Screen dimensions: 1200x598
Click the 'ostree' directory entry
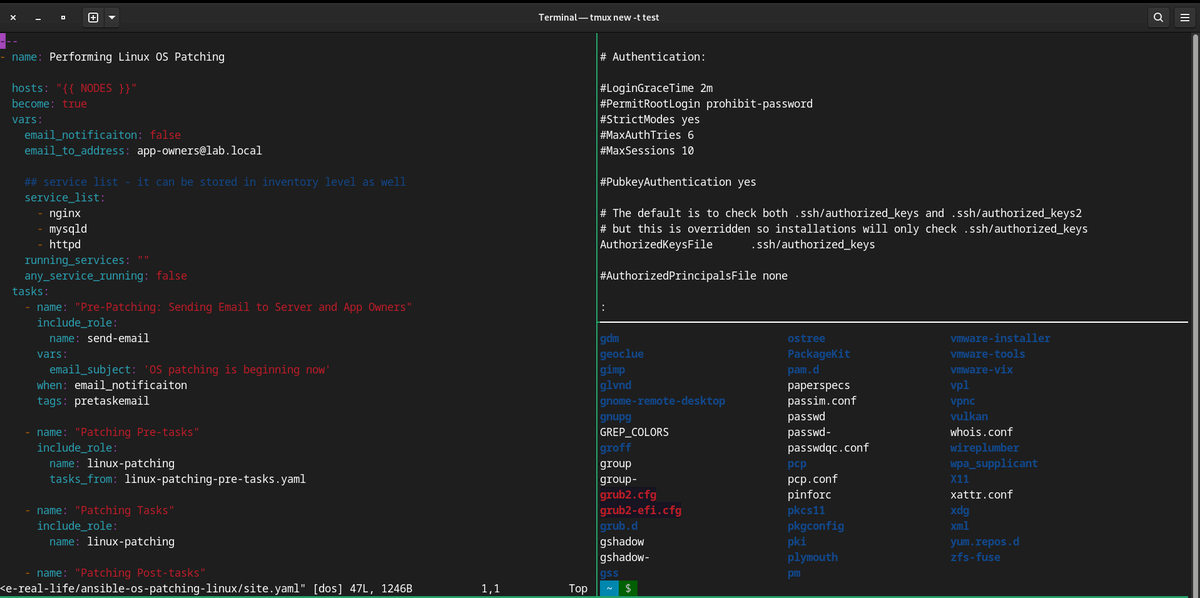807,338
